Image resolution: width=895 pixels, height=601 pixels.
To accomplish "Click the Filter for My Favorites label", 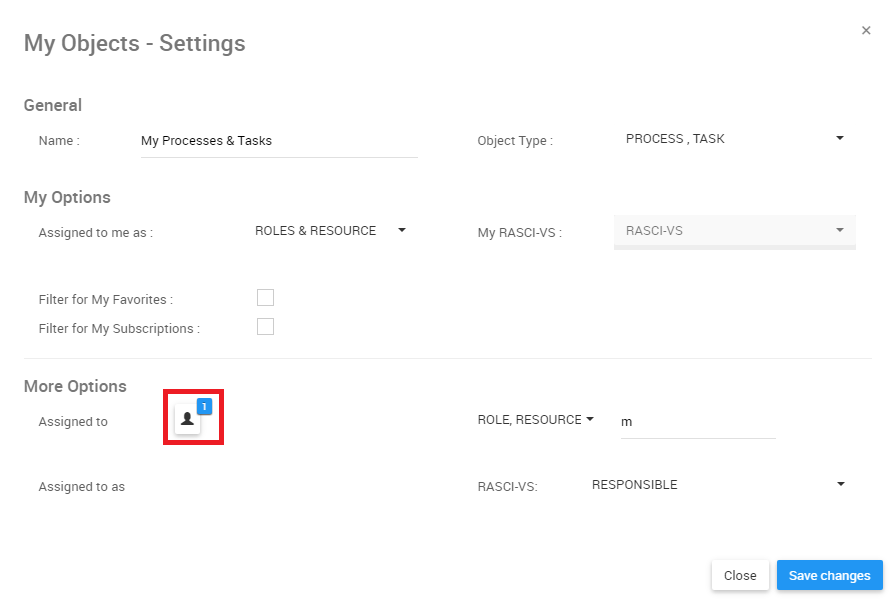I will [106, 299].
